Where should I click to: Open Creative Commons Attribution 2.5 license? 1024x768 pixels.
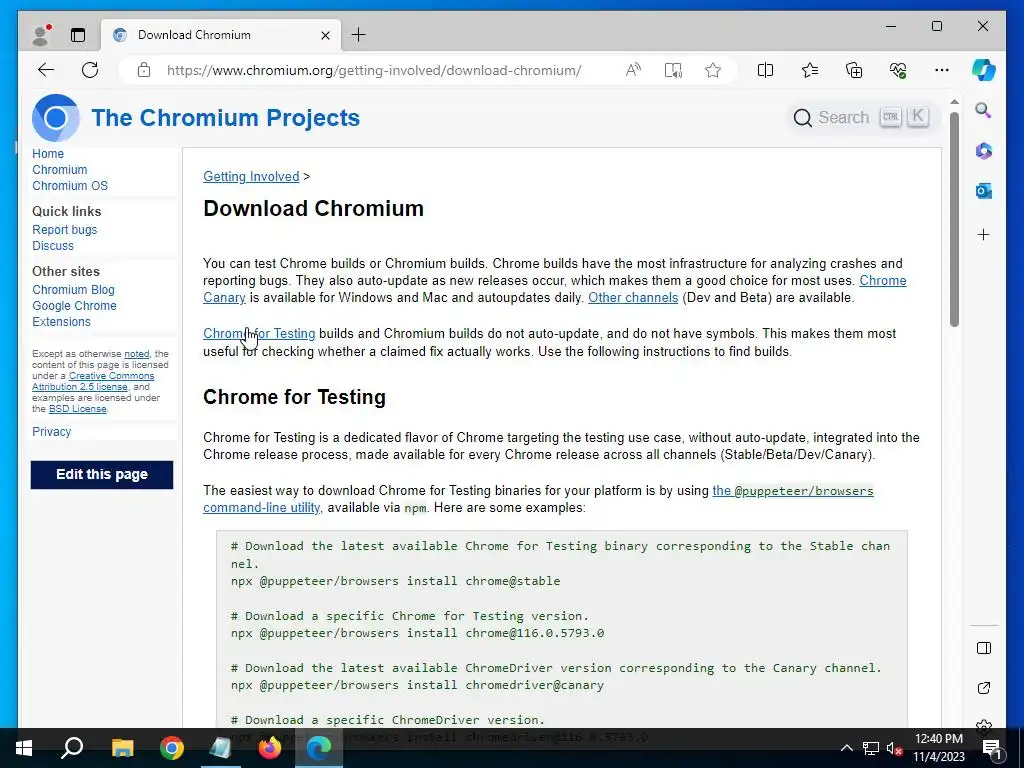(93, 381)
